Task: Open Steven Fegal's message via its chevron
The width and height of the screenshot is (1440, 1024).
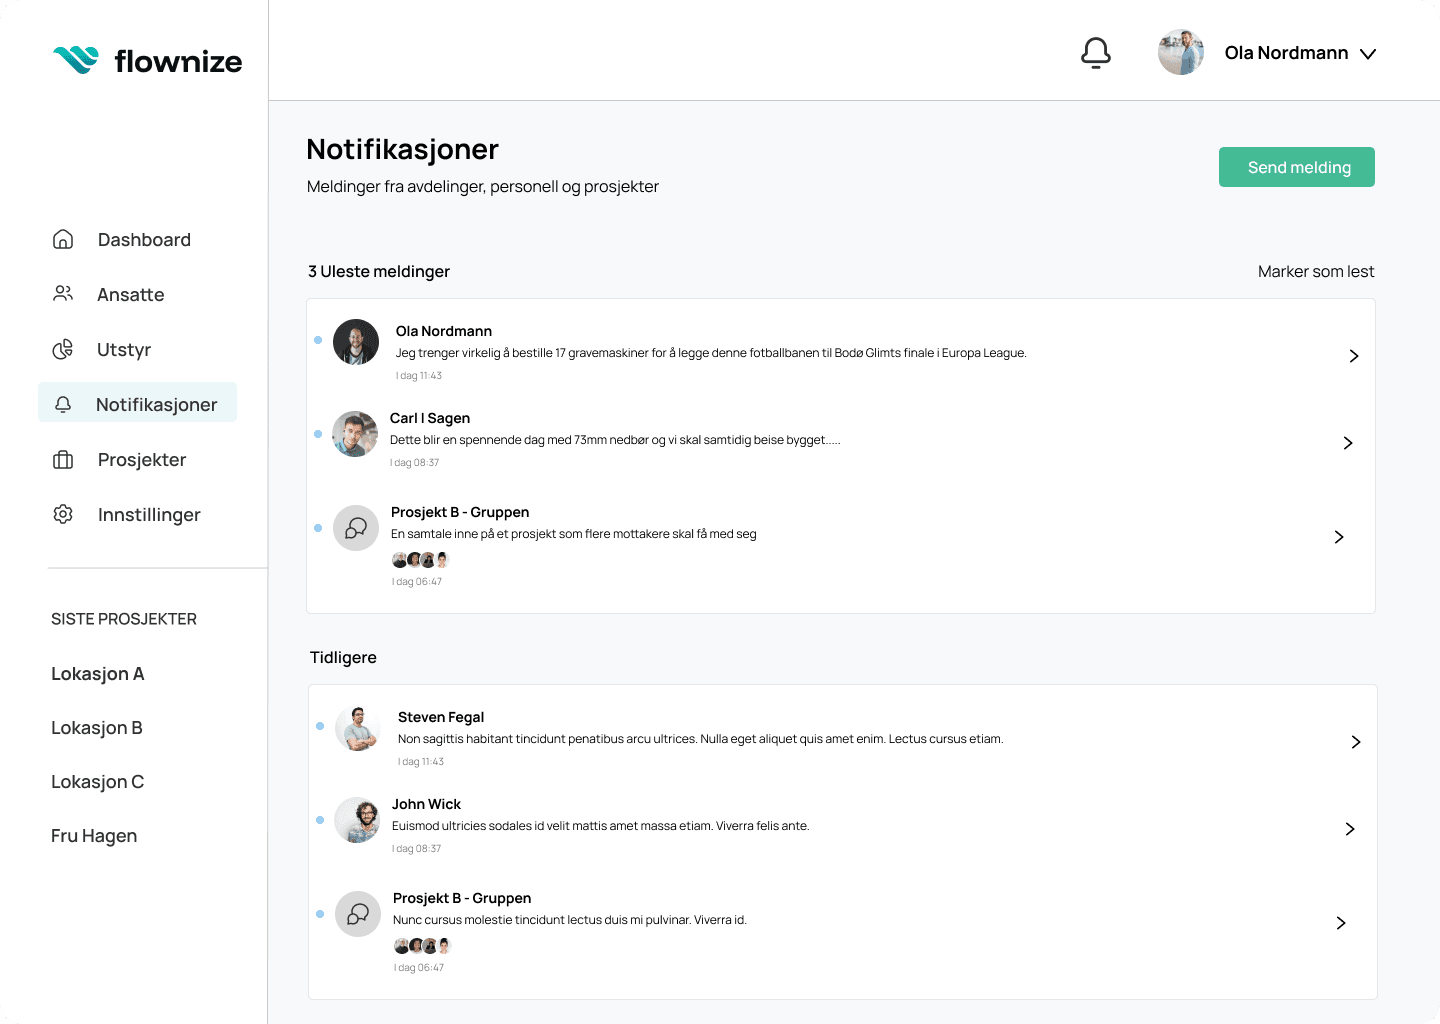Action: point(1356,742)
